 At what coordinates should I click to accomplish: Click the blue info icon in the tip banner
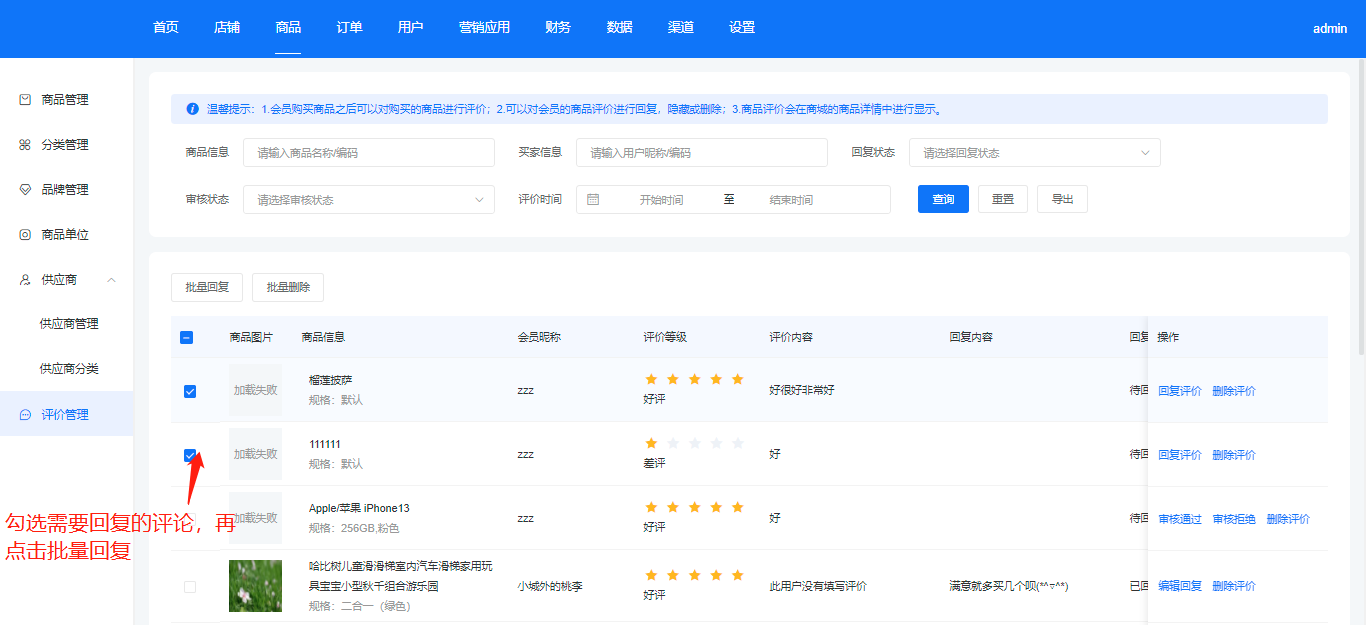click(x=192, y=109)
